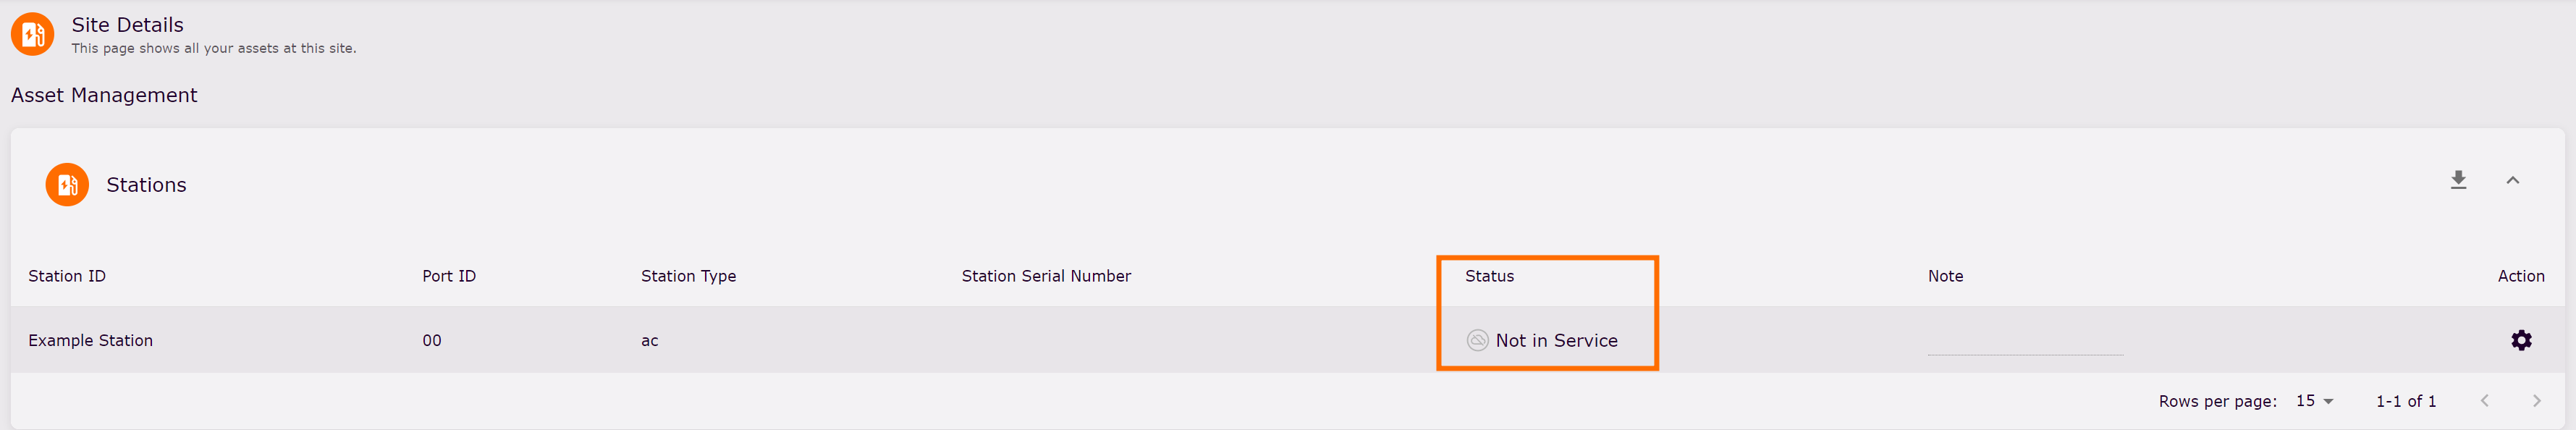Select the Example Station name cell
2576x430 pixels.
[91, 340]
